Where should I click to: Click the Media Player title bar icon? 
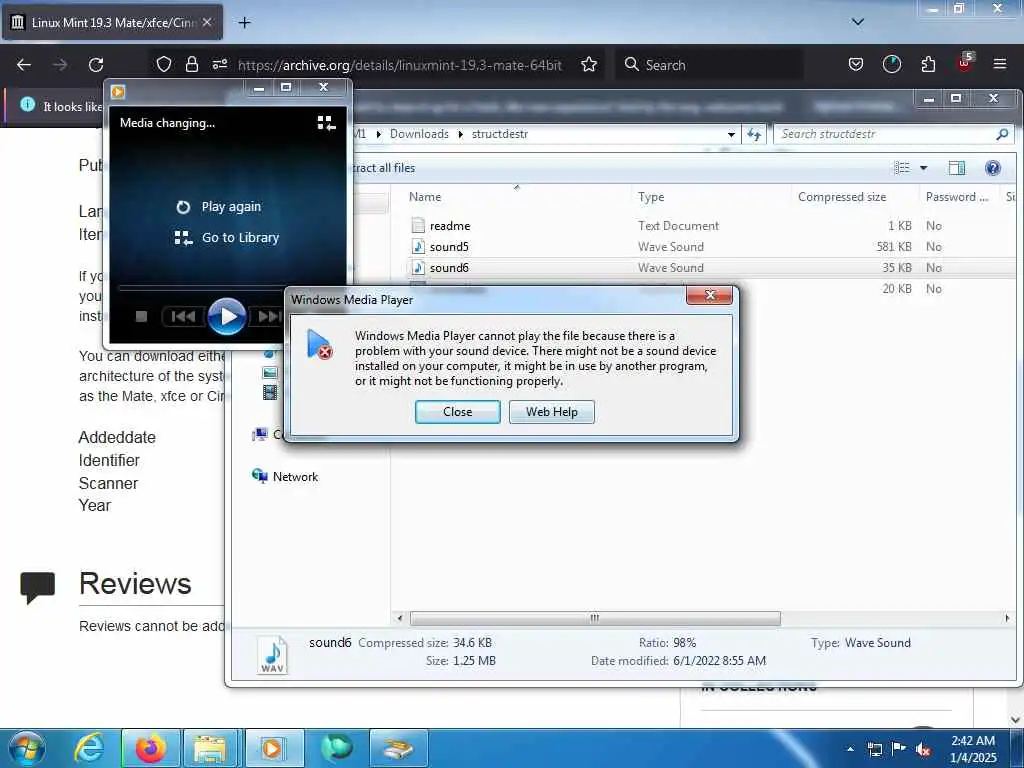point(118,91)
